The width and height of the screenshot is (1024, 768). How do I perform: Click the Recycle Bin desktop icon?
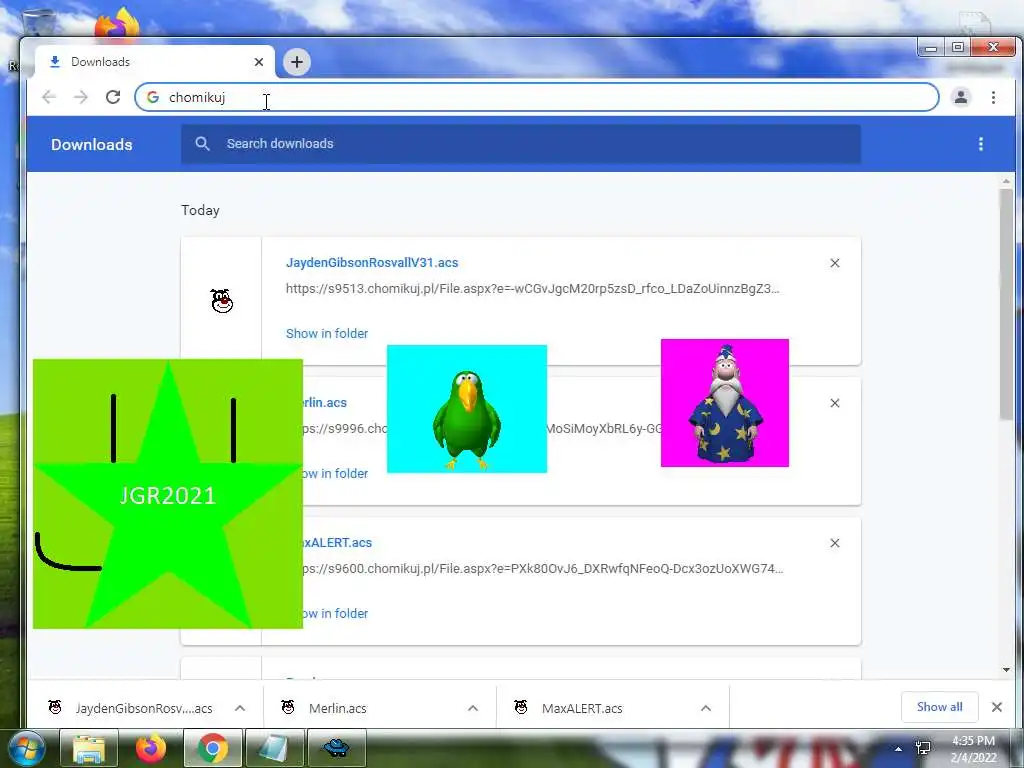(x=39, y=23)
